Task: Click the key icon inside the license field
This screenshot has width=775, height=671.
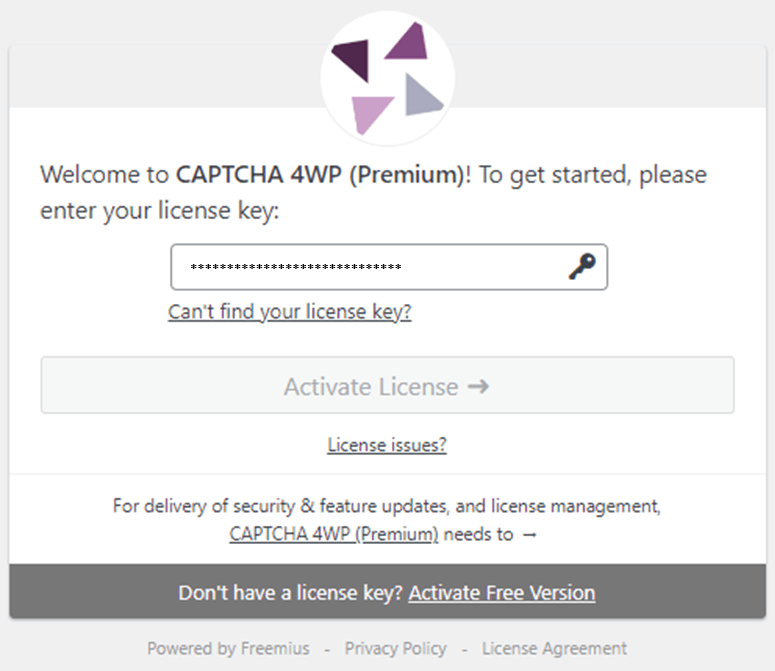Action: [582, 267]
